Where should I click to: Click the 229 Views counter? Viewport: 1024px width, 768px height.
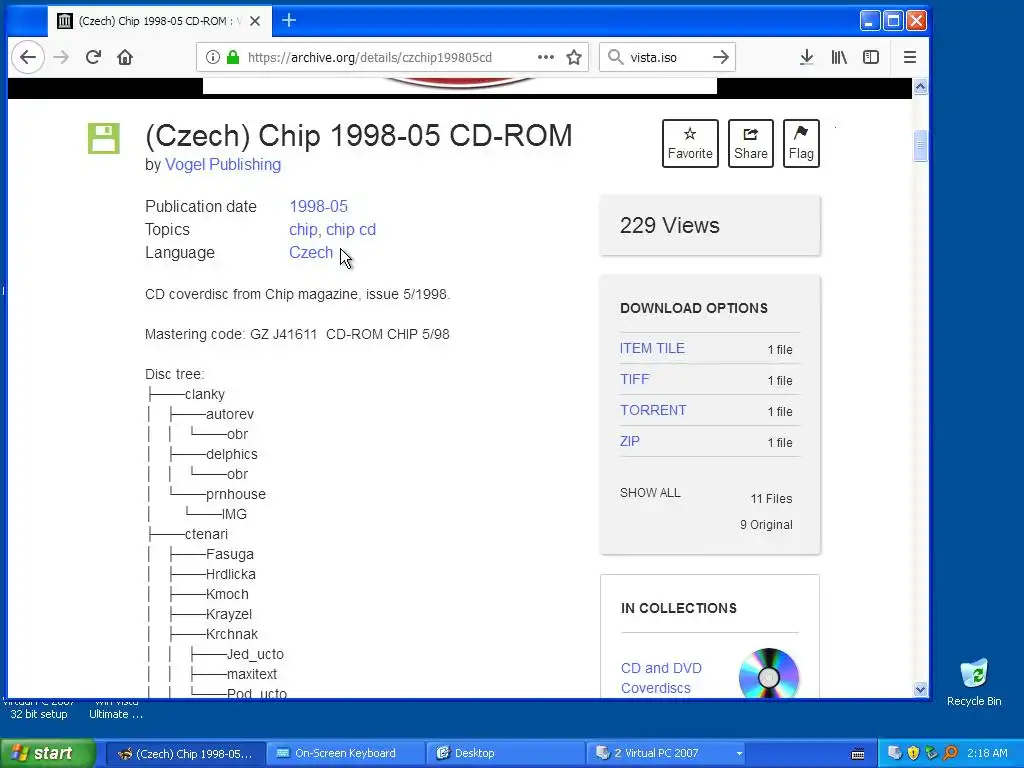pyautogui.click(x=670, y=226)
